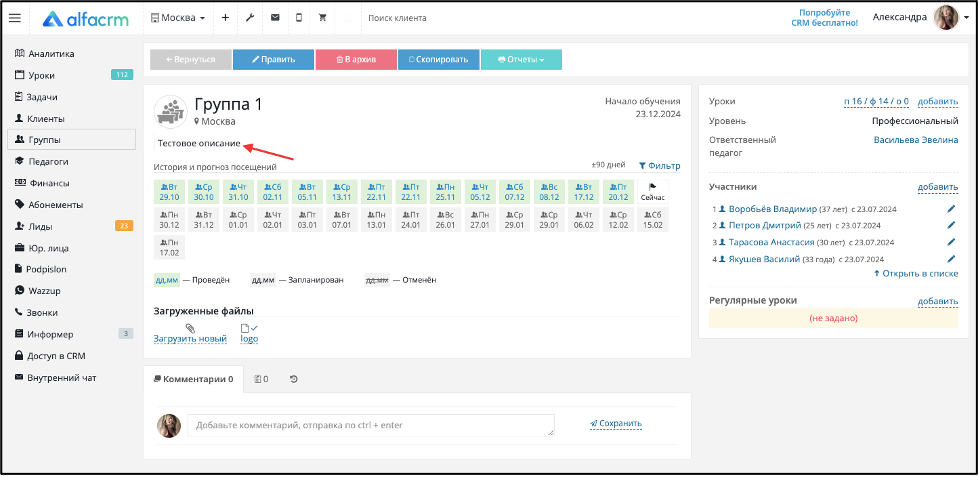Open the shopping cart icon
Screen dimensions: 979x477
point(322,18)
